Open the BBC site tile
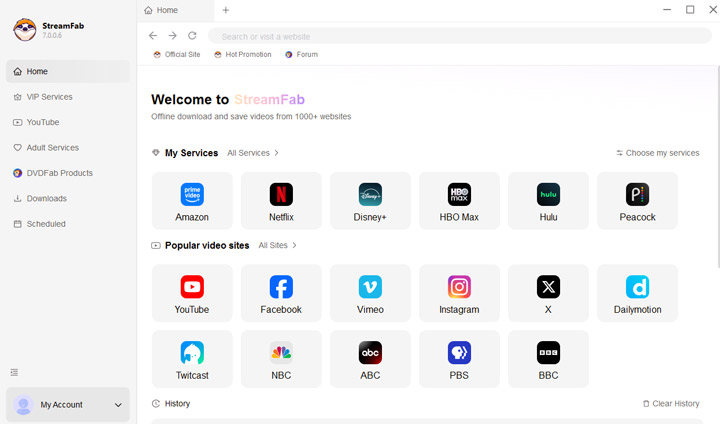This screenshot has width=720, height=424. coord(548,359)
